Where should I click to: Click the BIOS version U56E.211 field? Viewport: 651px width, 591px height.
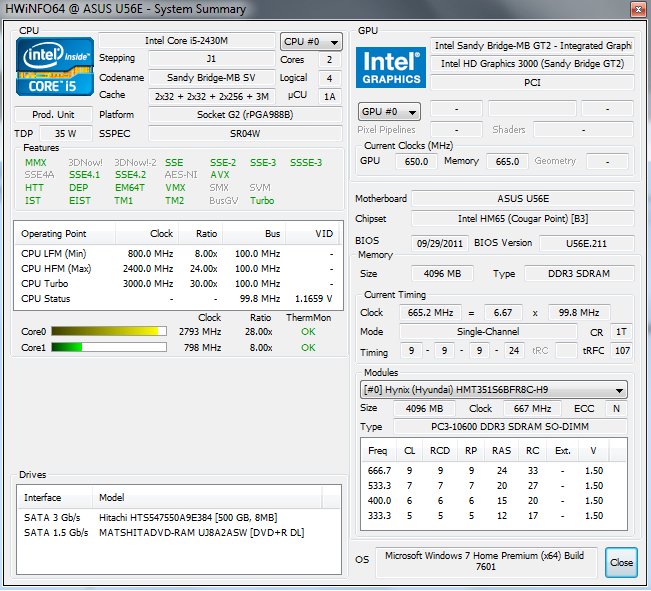[587, 243]
